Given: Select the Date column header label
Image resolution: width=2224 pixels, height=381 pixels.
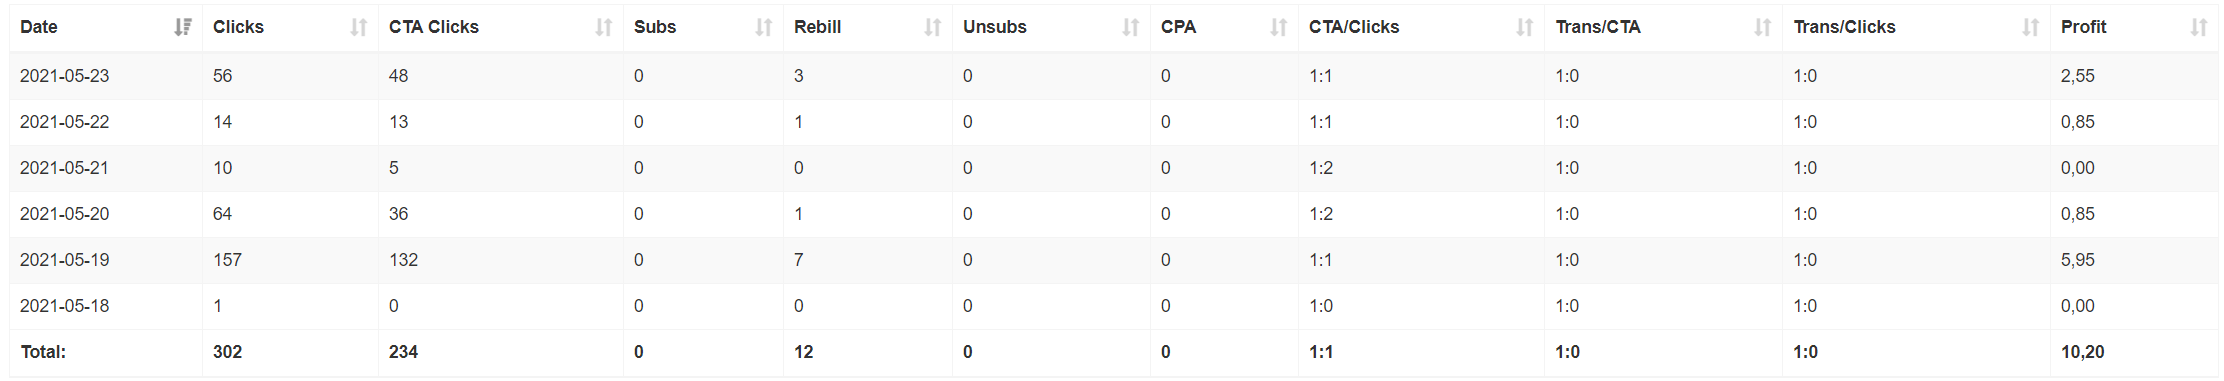Looking at the screenshot, I should coord(39,27).
